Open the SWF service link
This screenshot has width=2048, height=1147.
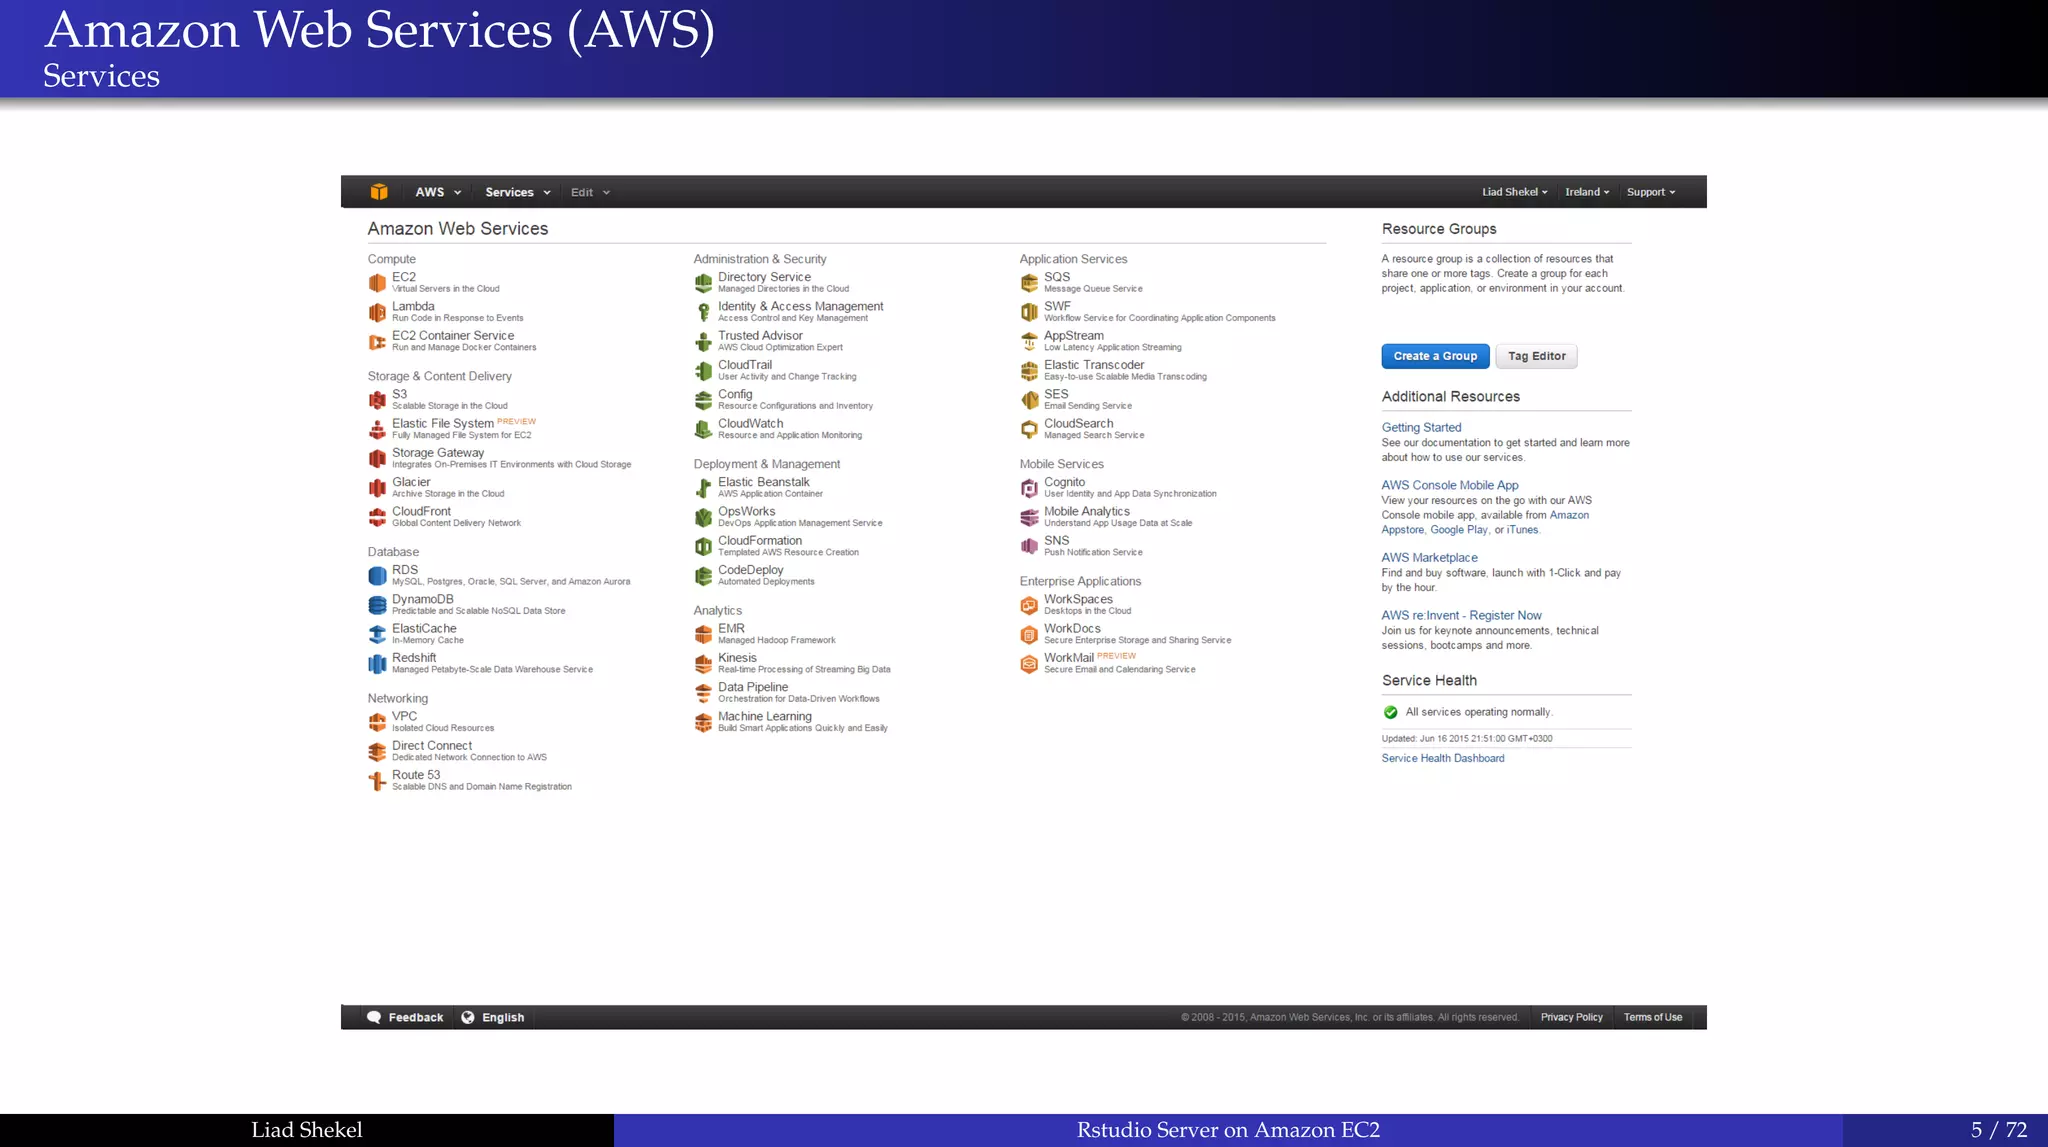[1057, 306]
